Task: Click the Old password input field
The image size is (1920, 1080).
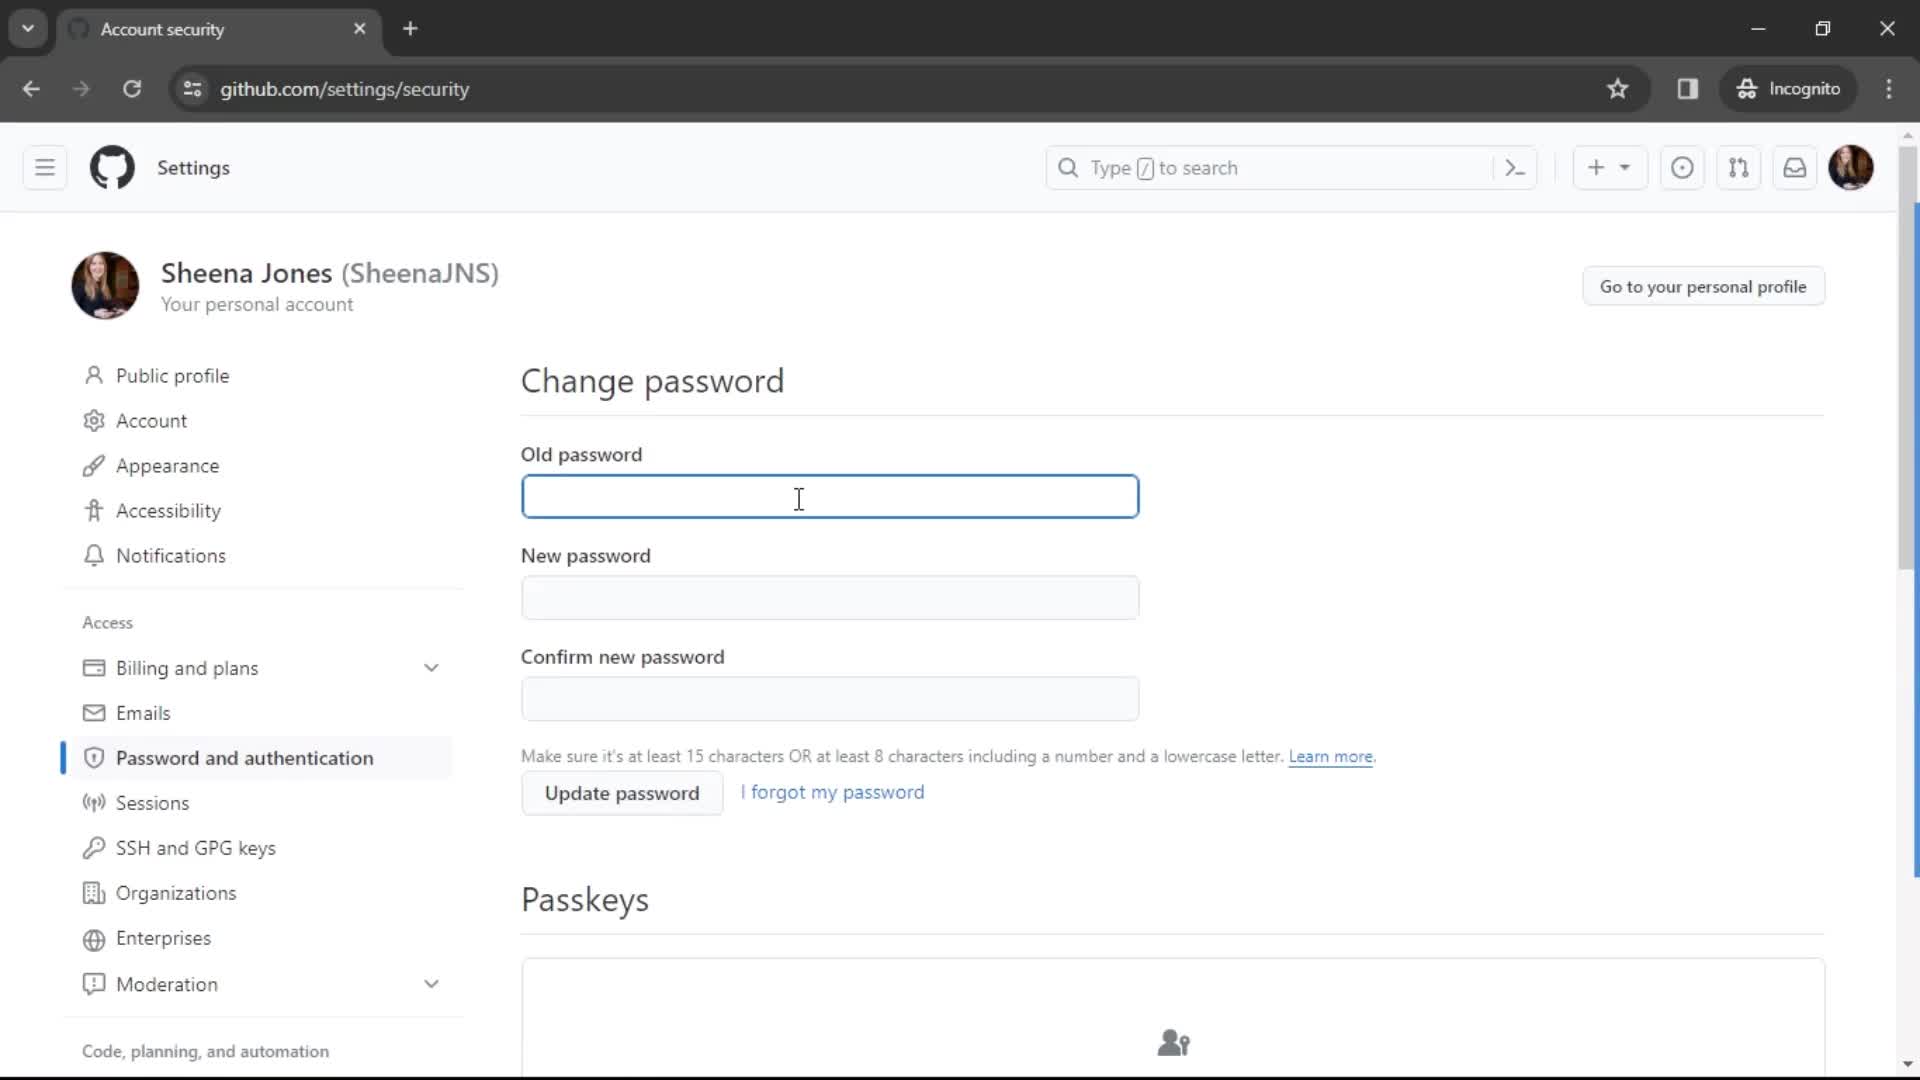Action: pos(829,496)
